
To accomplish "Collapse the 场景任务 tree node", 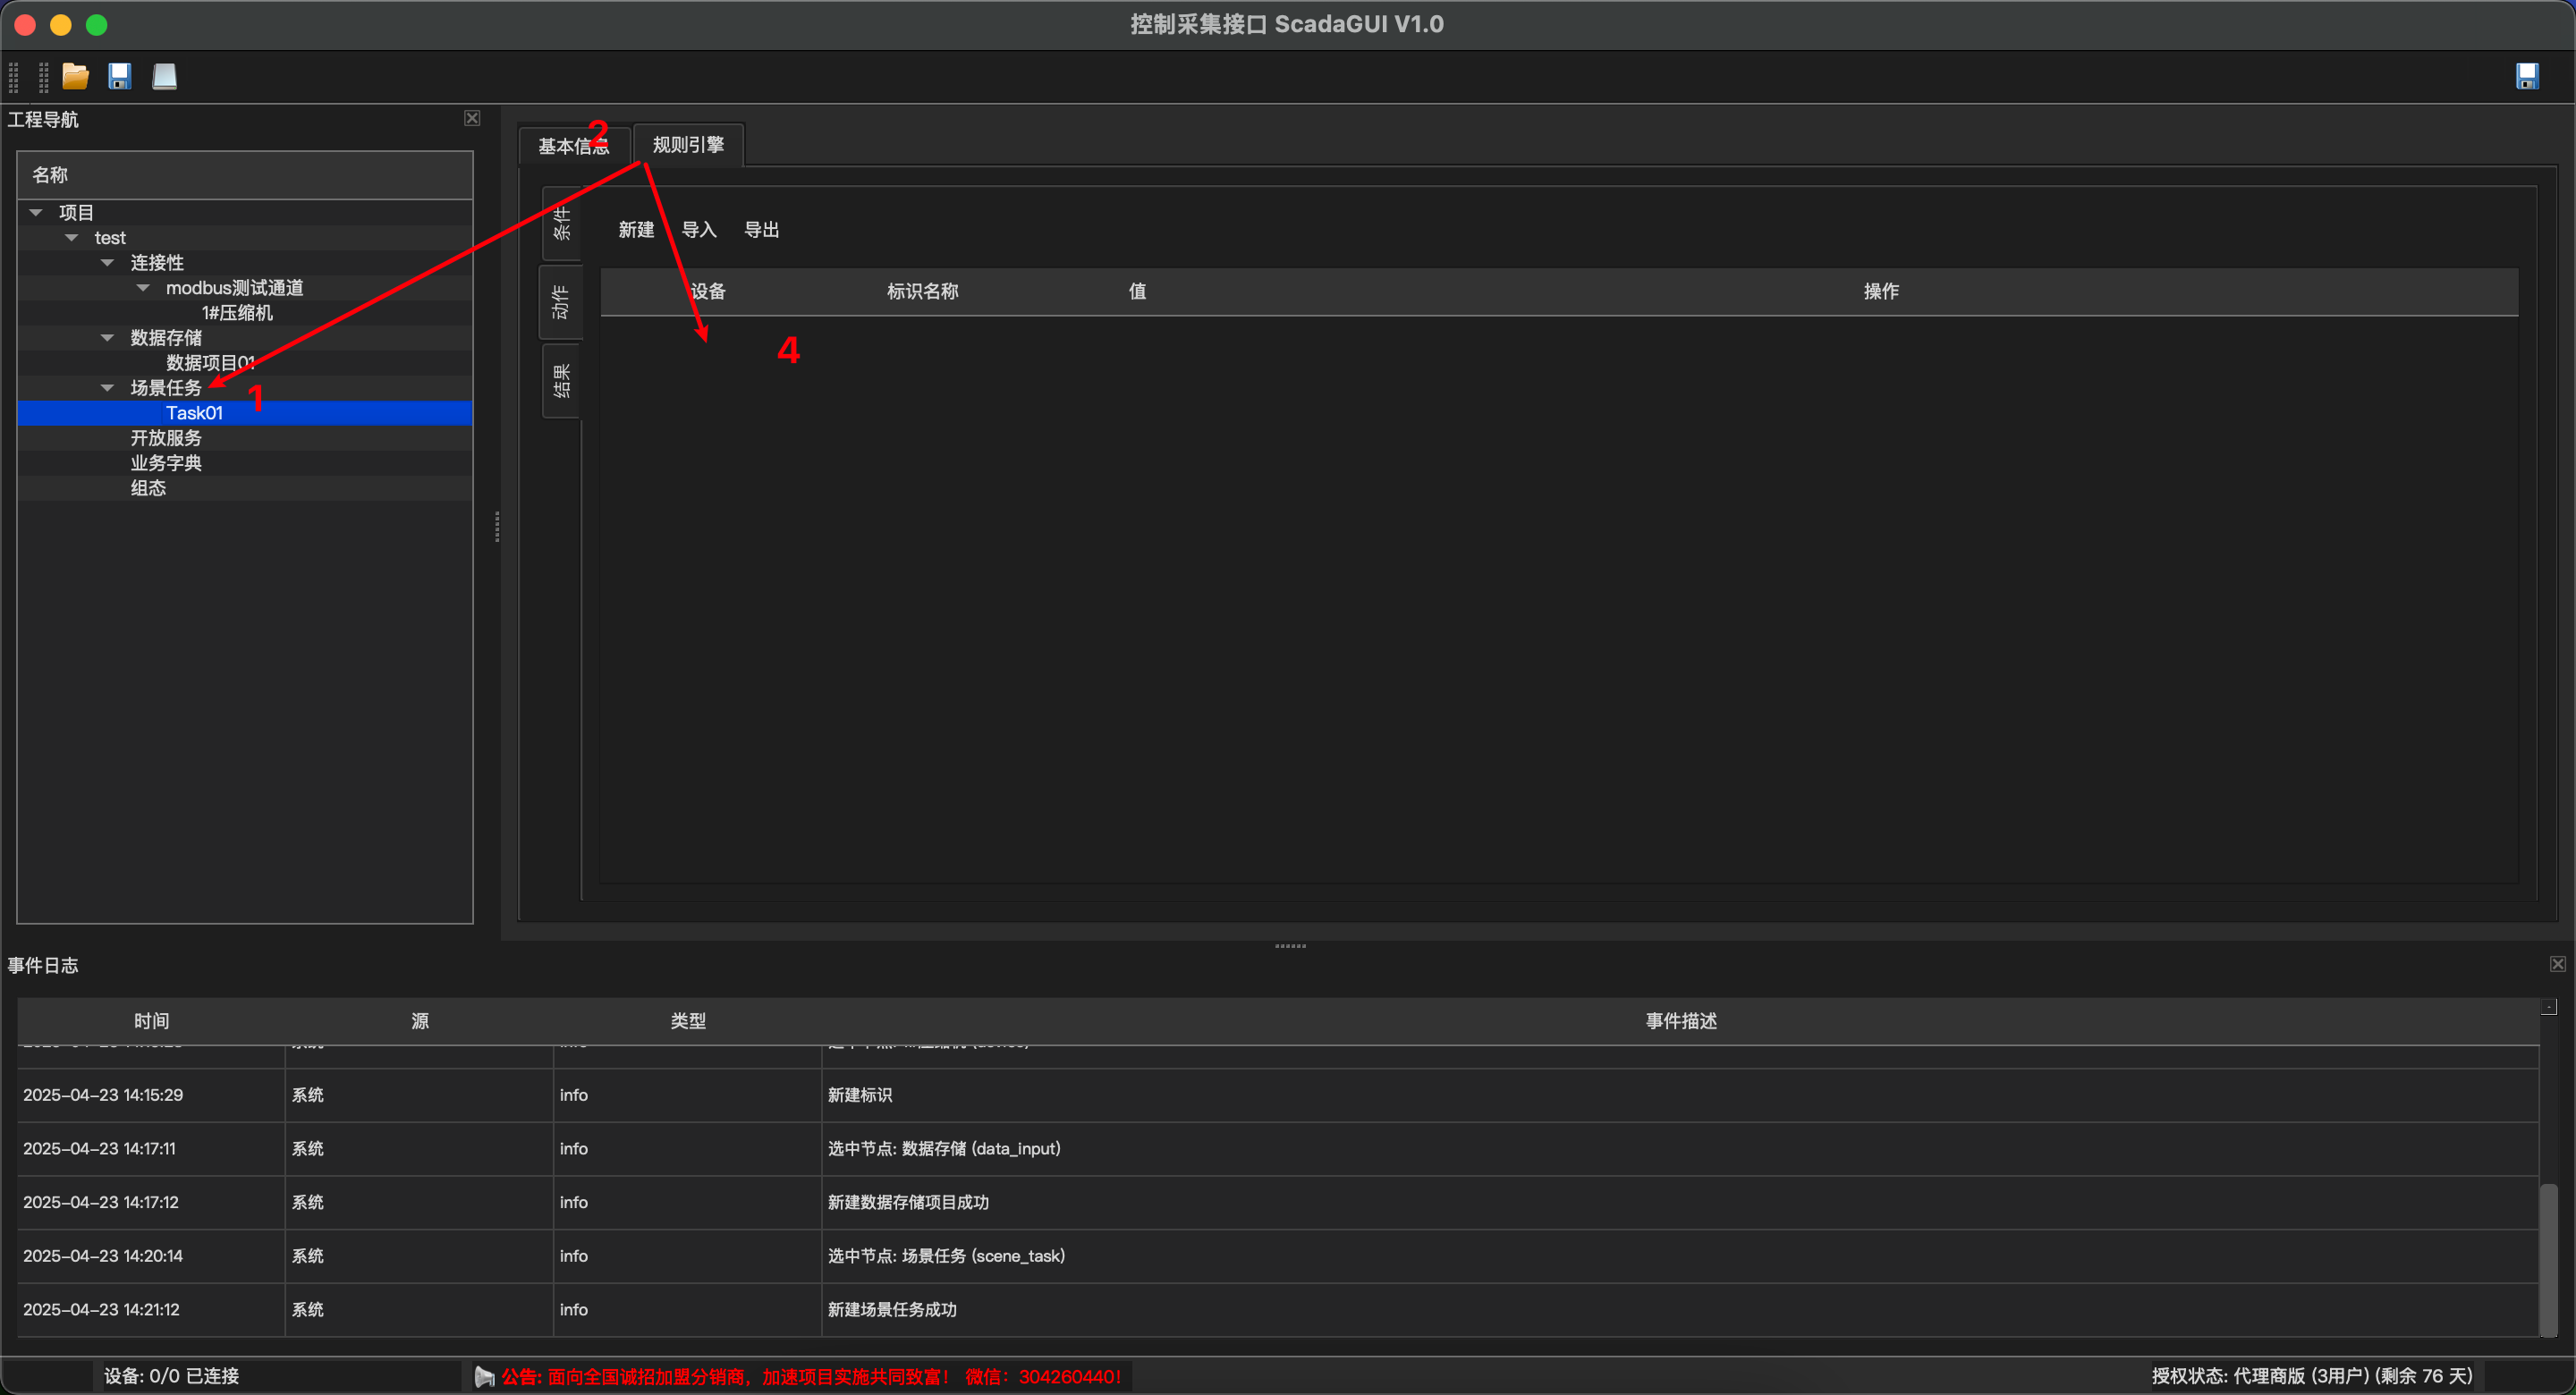I will (x=108, y=387).
